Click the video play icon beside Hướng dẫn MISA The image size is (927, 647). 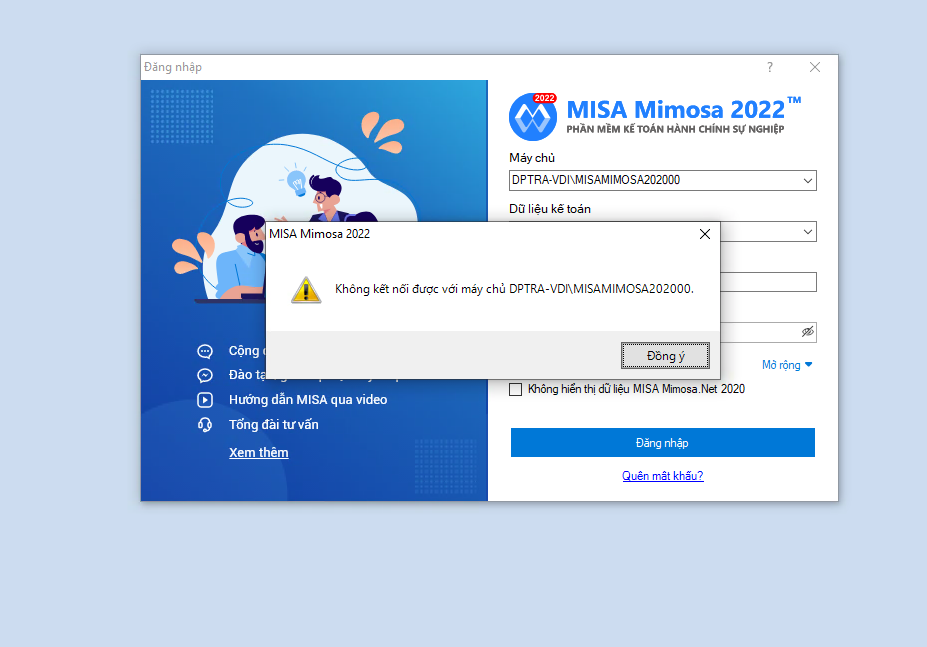[205, 400]
